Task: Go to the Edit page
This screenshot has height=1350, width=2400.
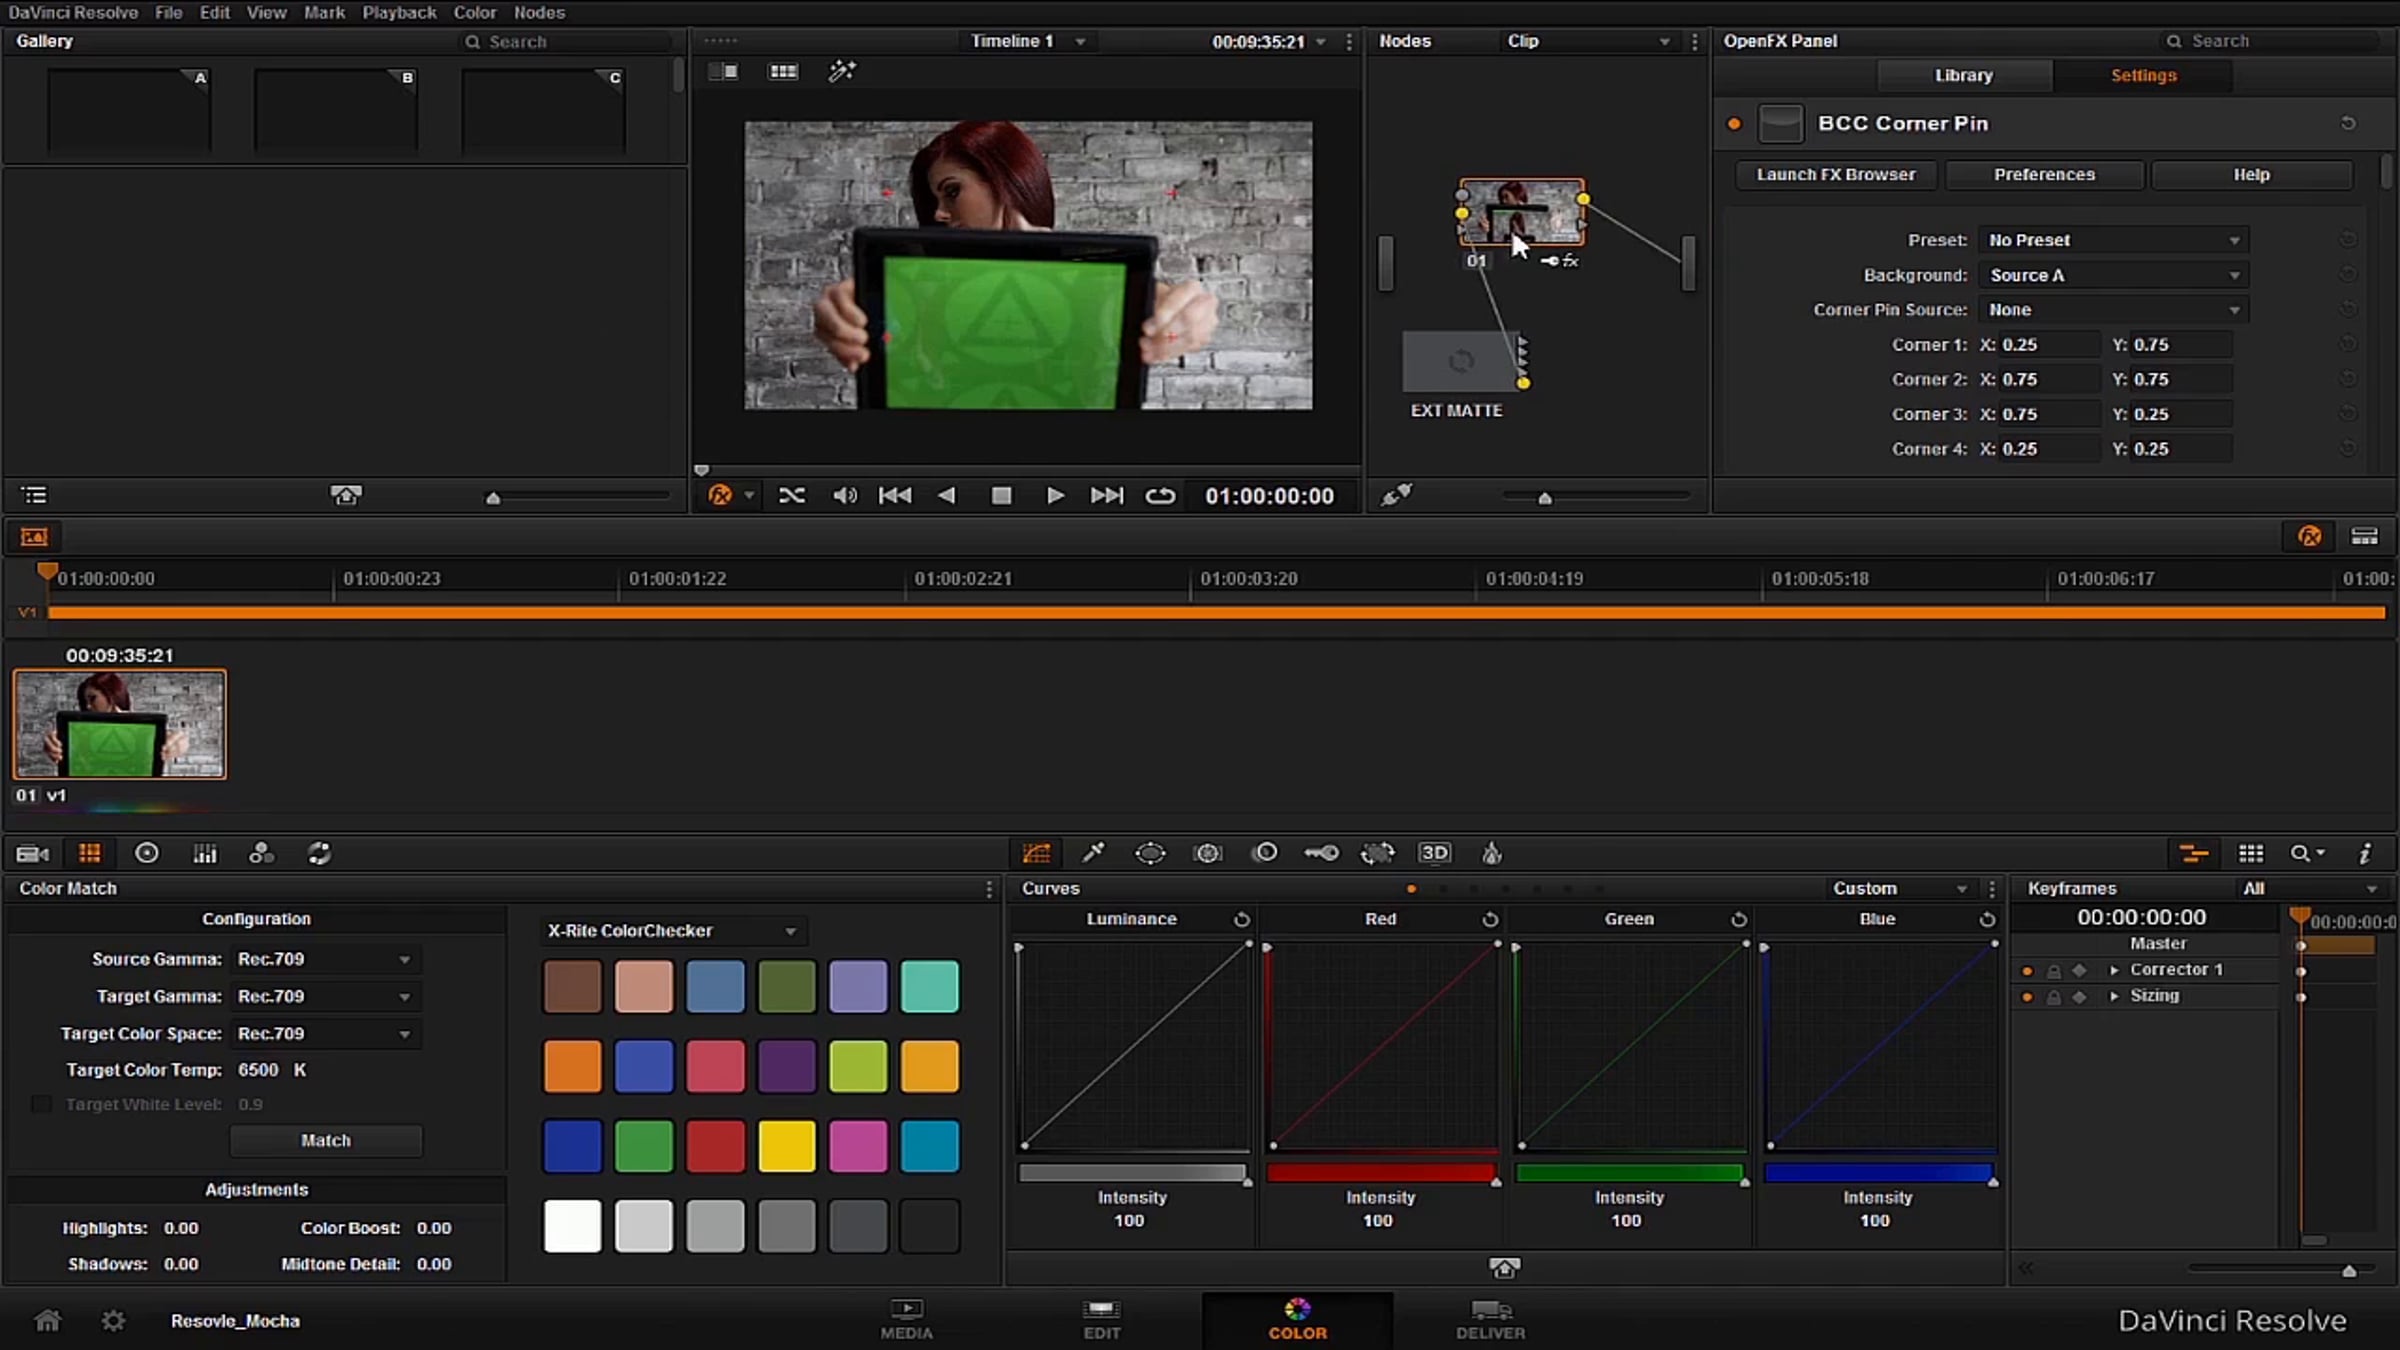Action: [x=1102, y=1320]
